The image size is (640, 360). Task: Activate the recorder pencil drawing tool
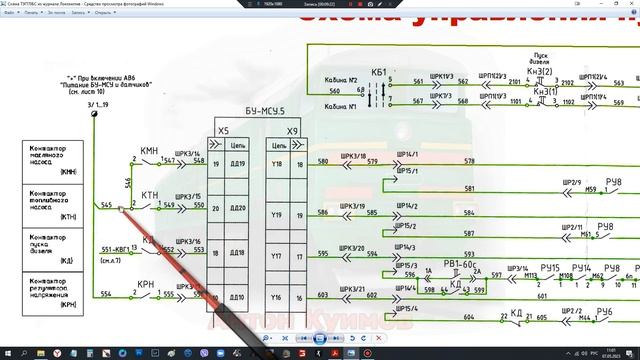(x=380, y=4)
